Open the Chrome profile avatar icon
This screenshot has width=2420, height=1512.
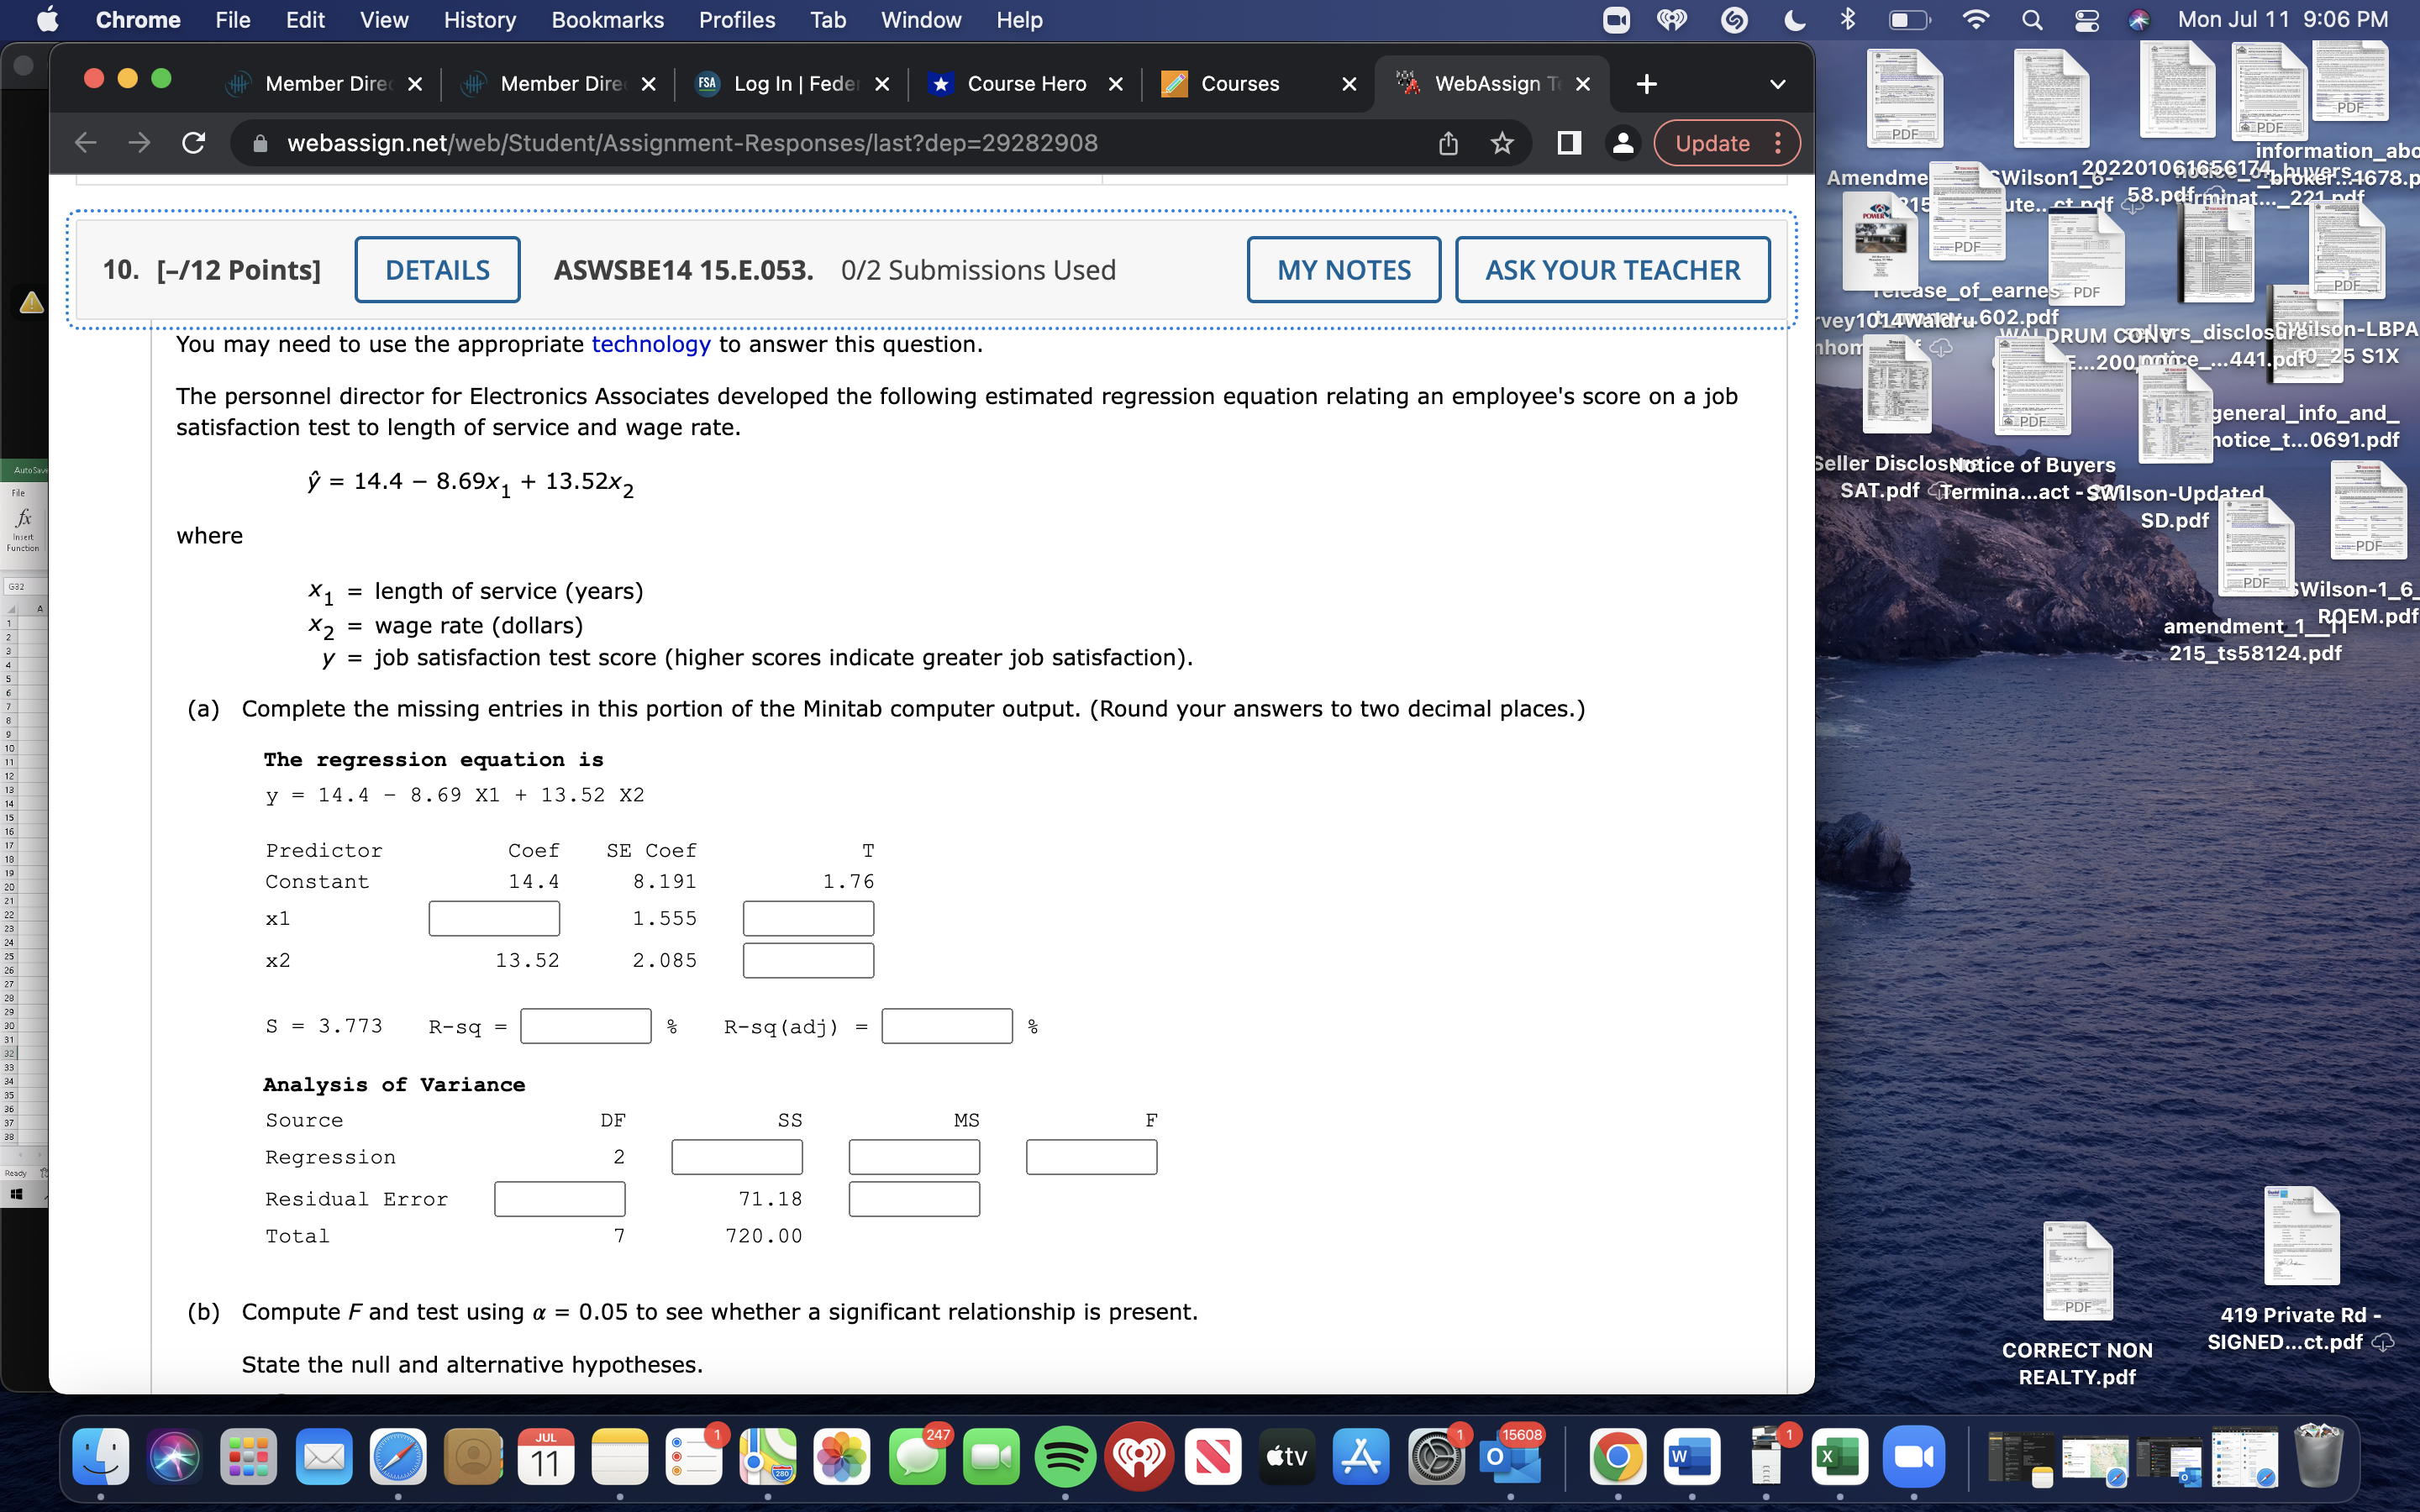coord(1622,143)
